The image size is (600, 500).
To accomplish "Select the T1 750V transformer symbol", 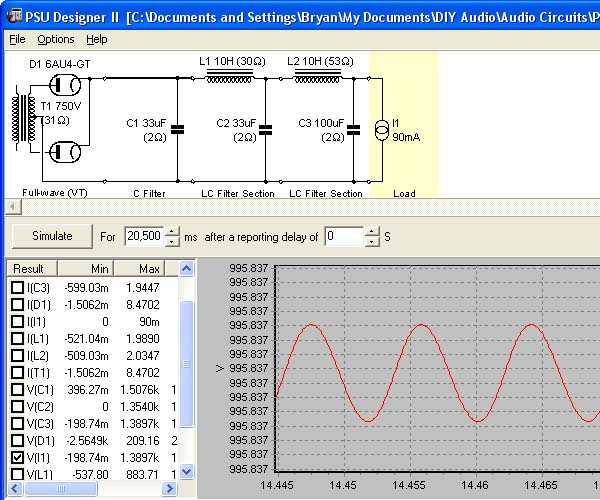I will click(x=24, y=119).
